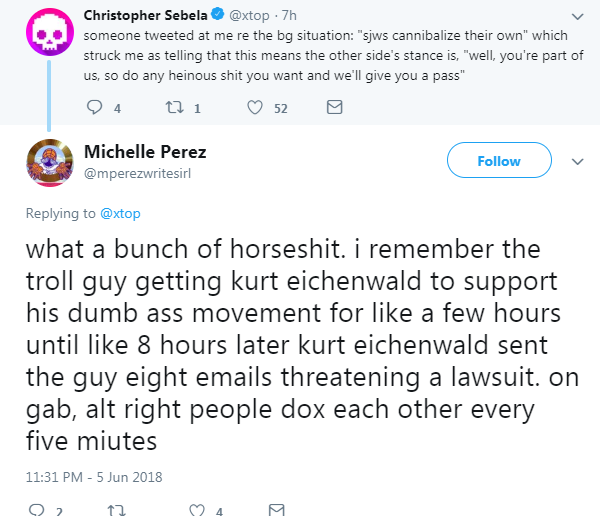Open Michelle Perez's profile picture

pos(50,163)
